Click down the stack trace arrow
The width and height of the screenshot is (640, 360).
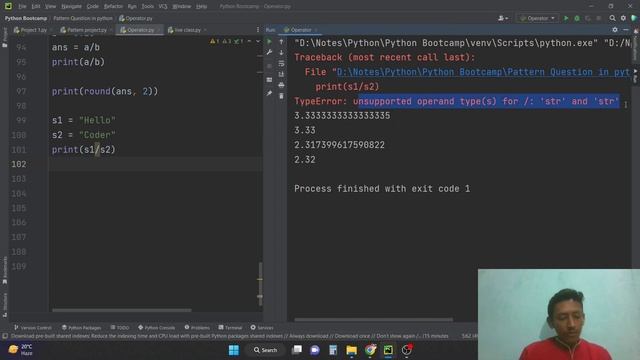click(x=281, y=52)
